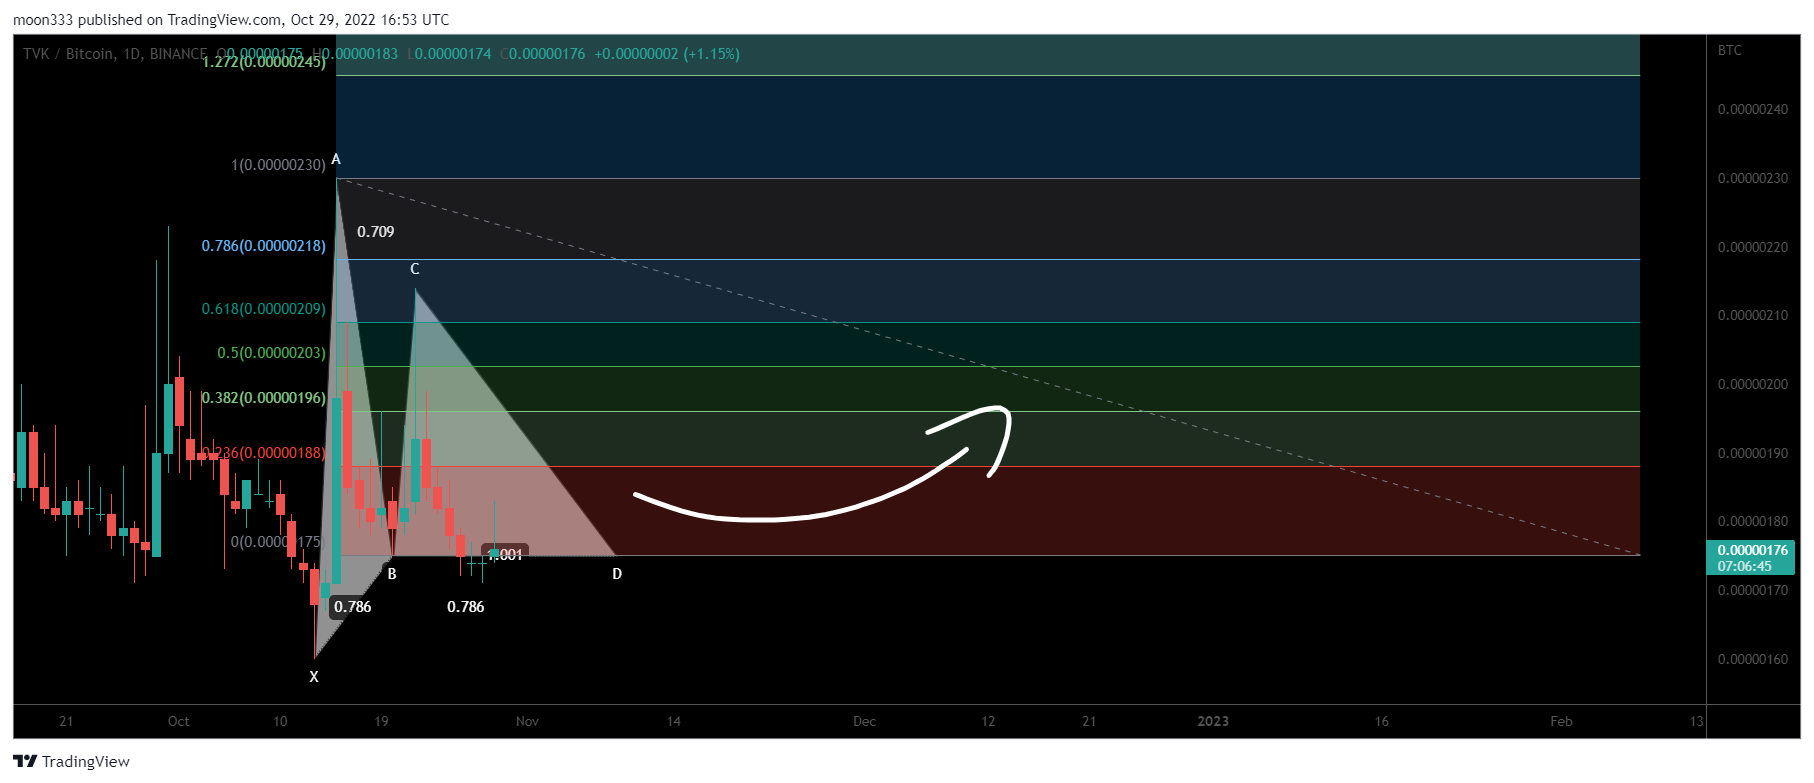Click the Dec label on time axis
Screen dimensions: 1814x783
point(864,721)
